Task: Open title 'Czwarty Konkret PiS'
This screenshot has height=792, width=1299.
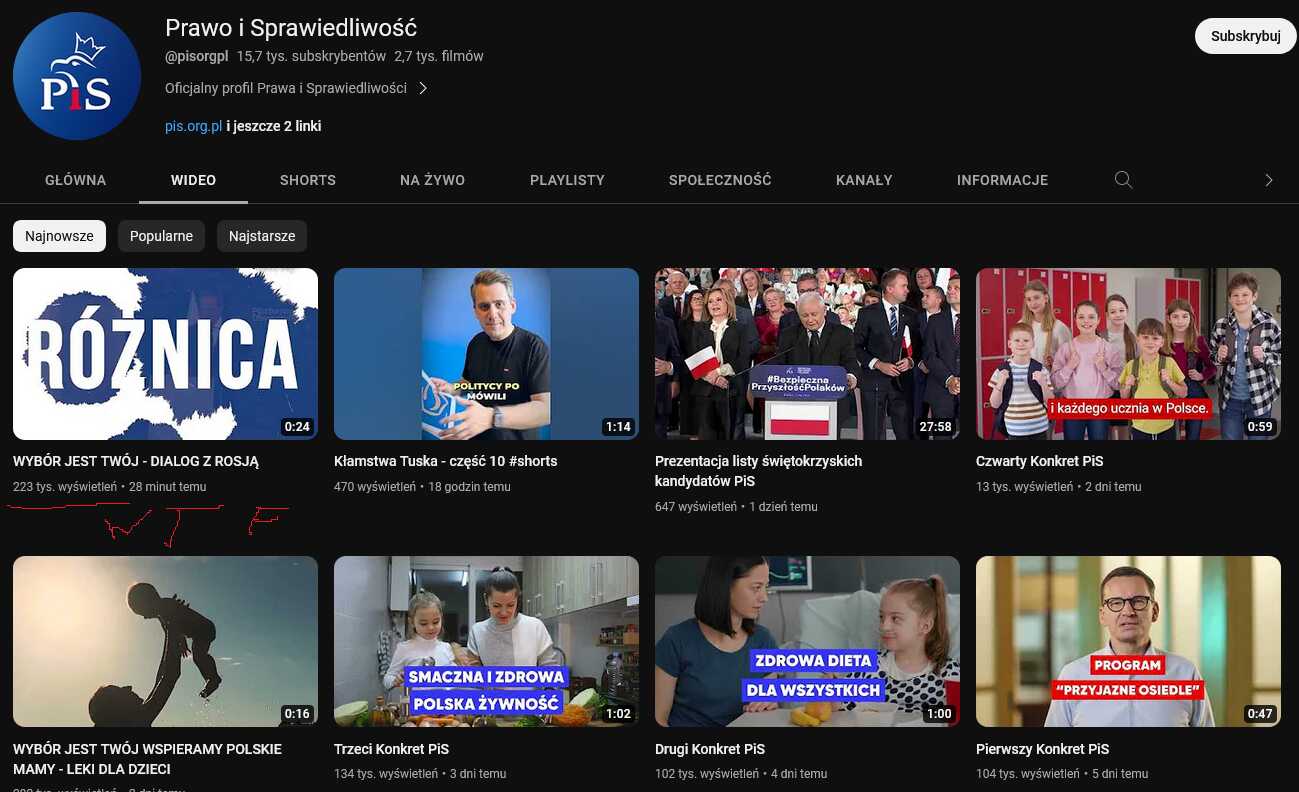Action: [1039, 461]
